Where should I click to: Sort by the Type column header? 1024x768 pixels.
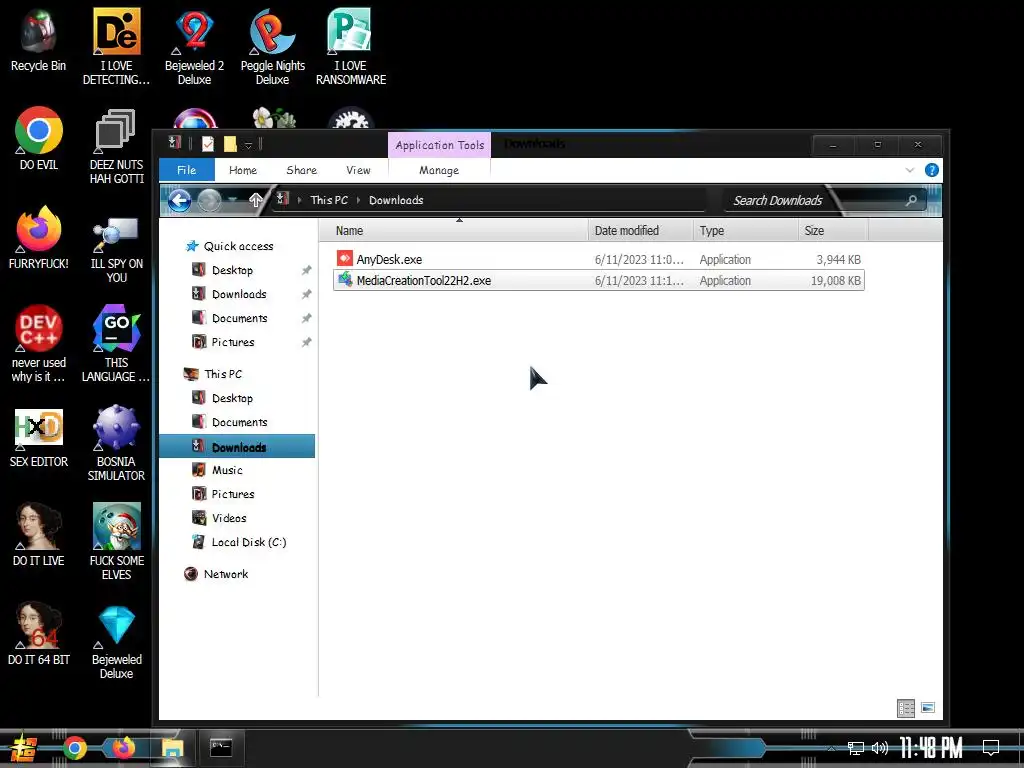pyautogui.click(x=745, y=231)
